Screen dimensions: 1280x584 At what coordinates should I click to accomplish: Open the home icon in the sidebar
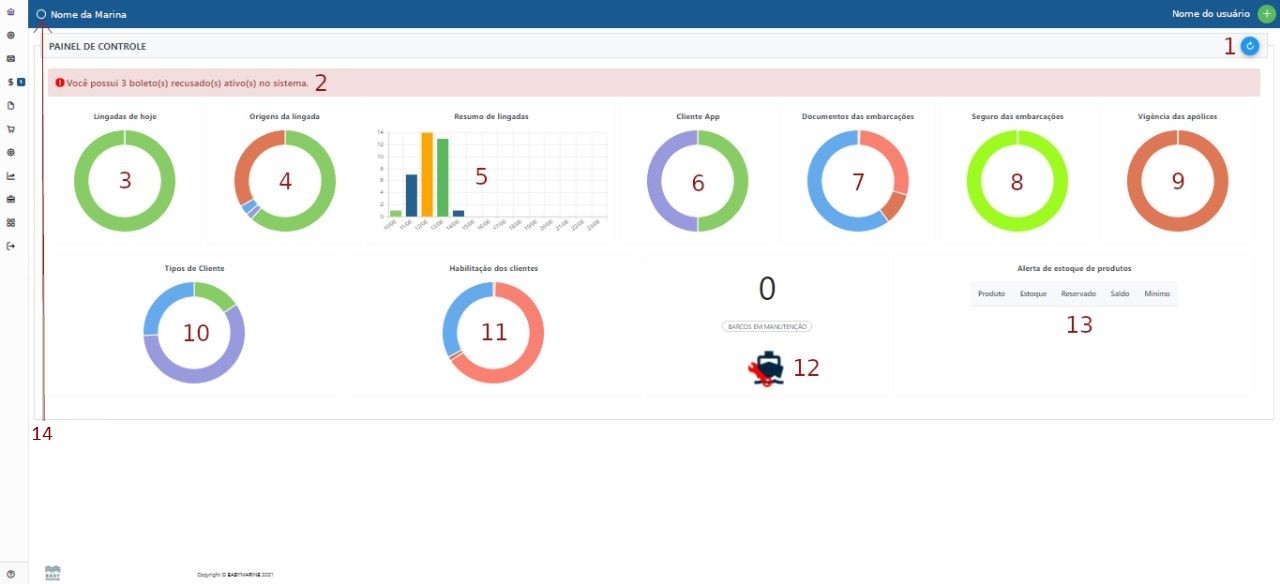click(x=10, y=12)
